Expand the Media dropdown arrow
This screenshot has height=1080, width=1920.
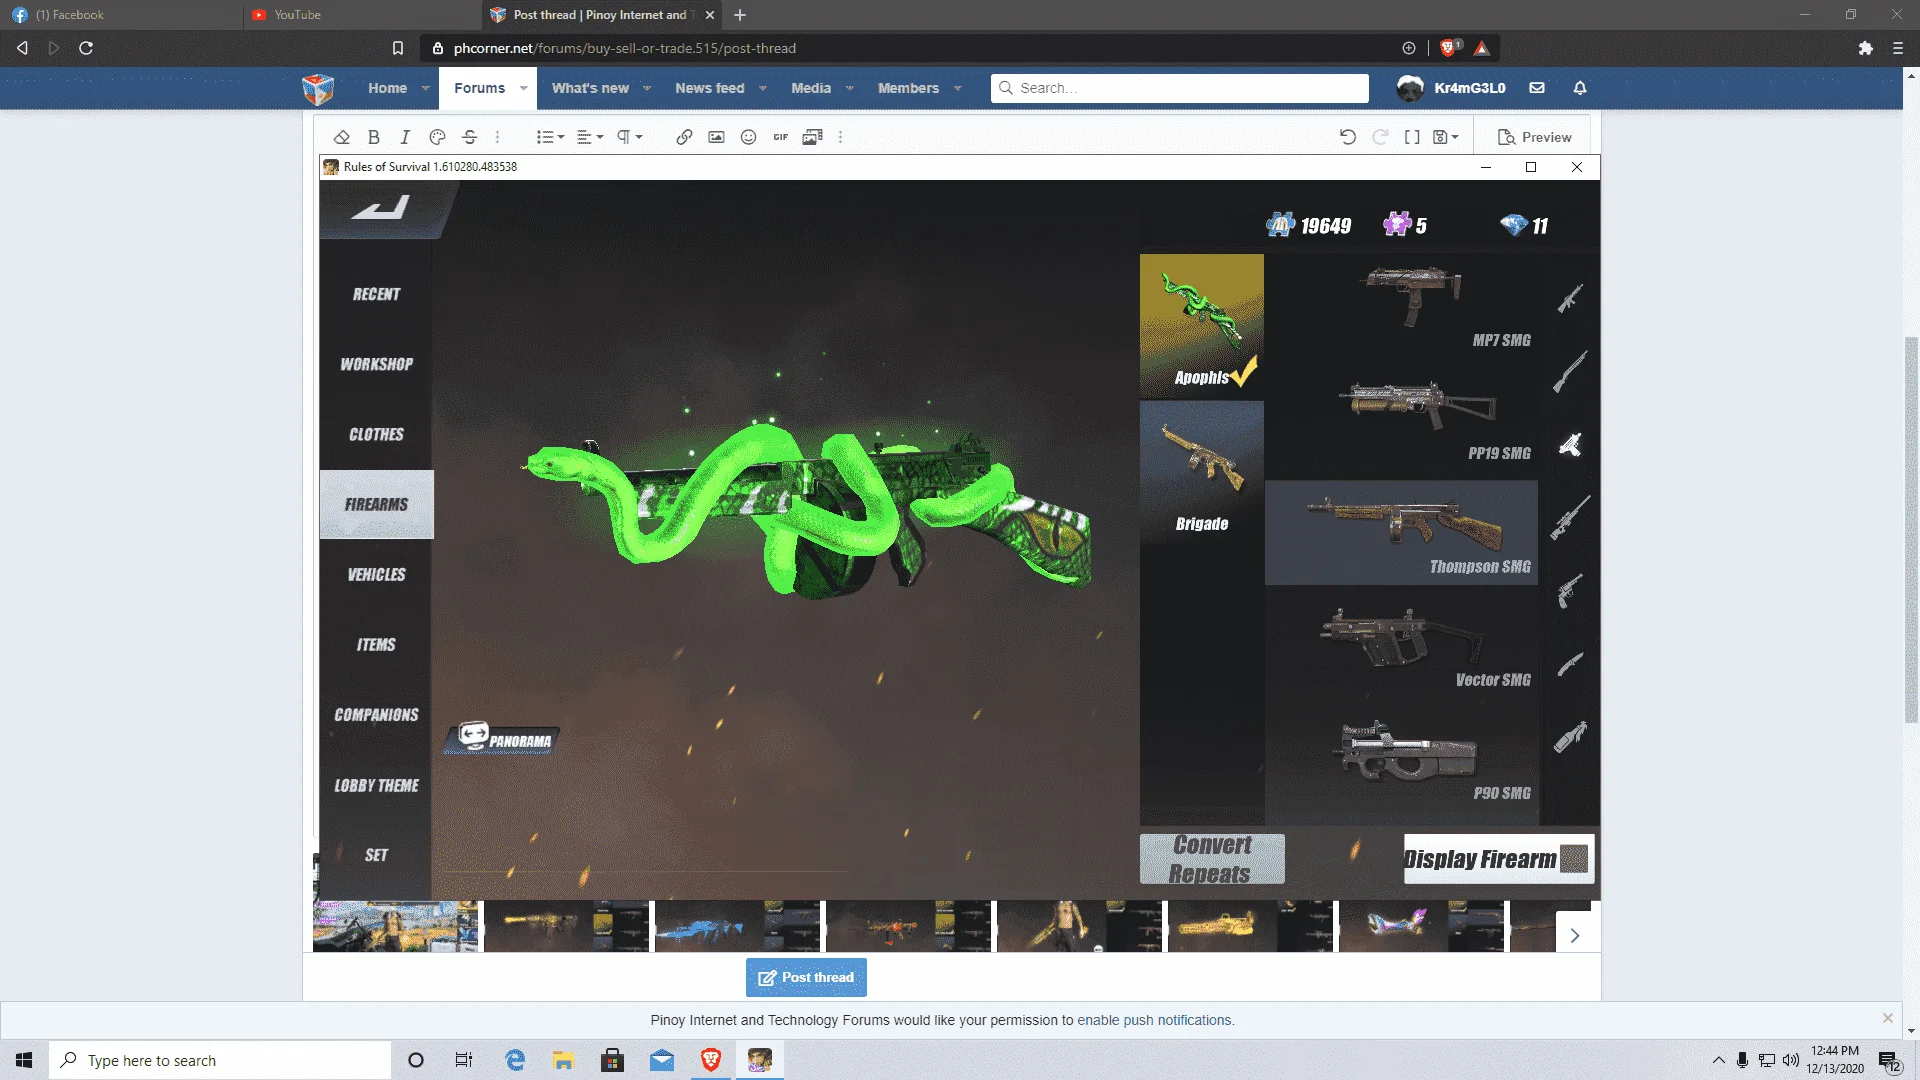click(850, 88)
